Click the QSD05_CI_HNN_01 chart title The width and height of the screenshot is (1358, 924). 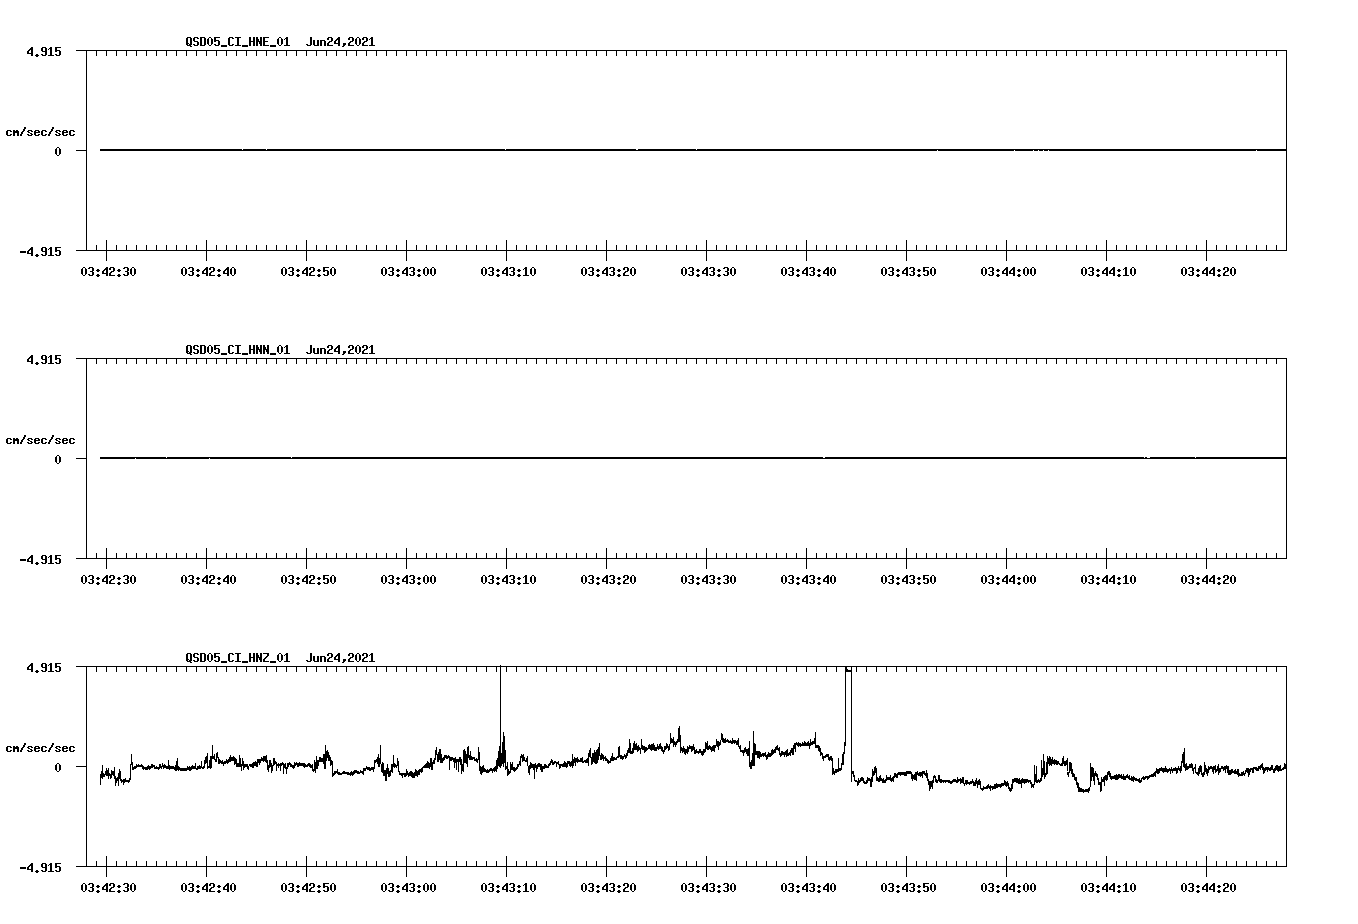pos(280,350)
